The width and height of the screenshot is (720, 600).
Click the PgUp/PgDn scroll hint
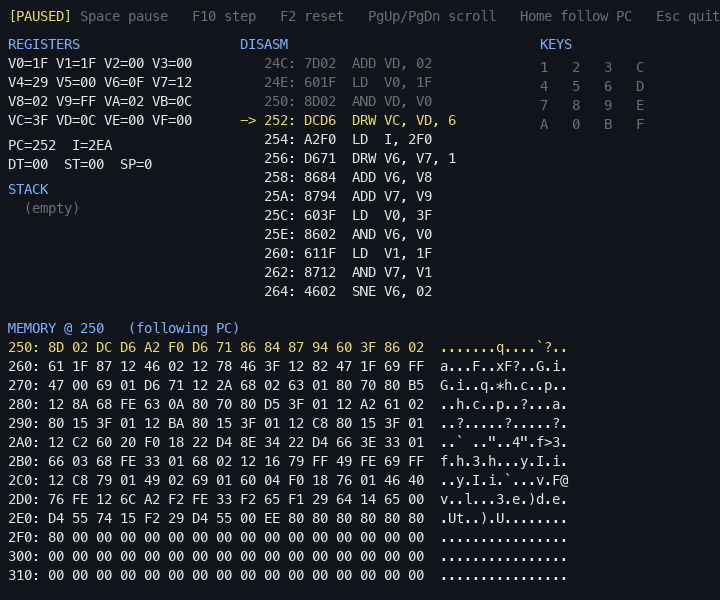point(432,17)
